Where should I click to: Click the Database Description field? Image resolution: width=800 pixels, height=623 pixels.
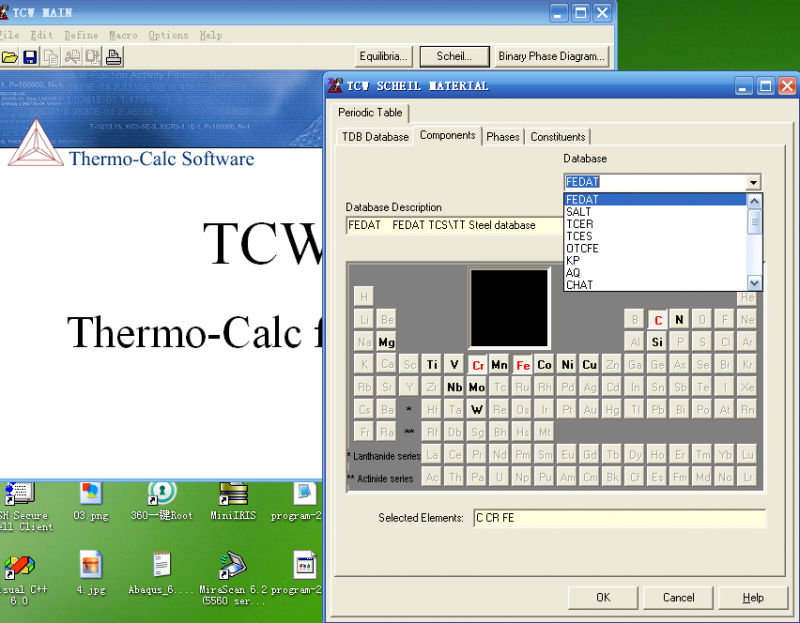pos(454,225)
